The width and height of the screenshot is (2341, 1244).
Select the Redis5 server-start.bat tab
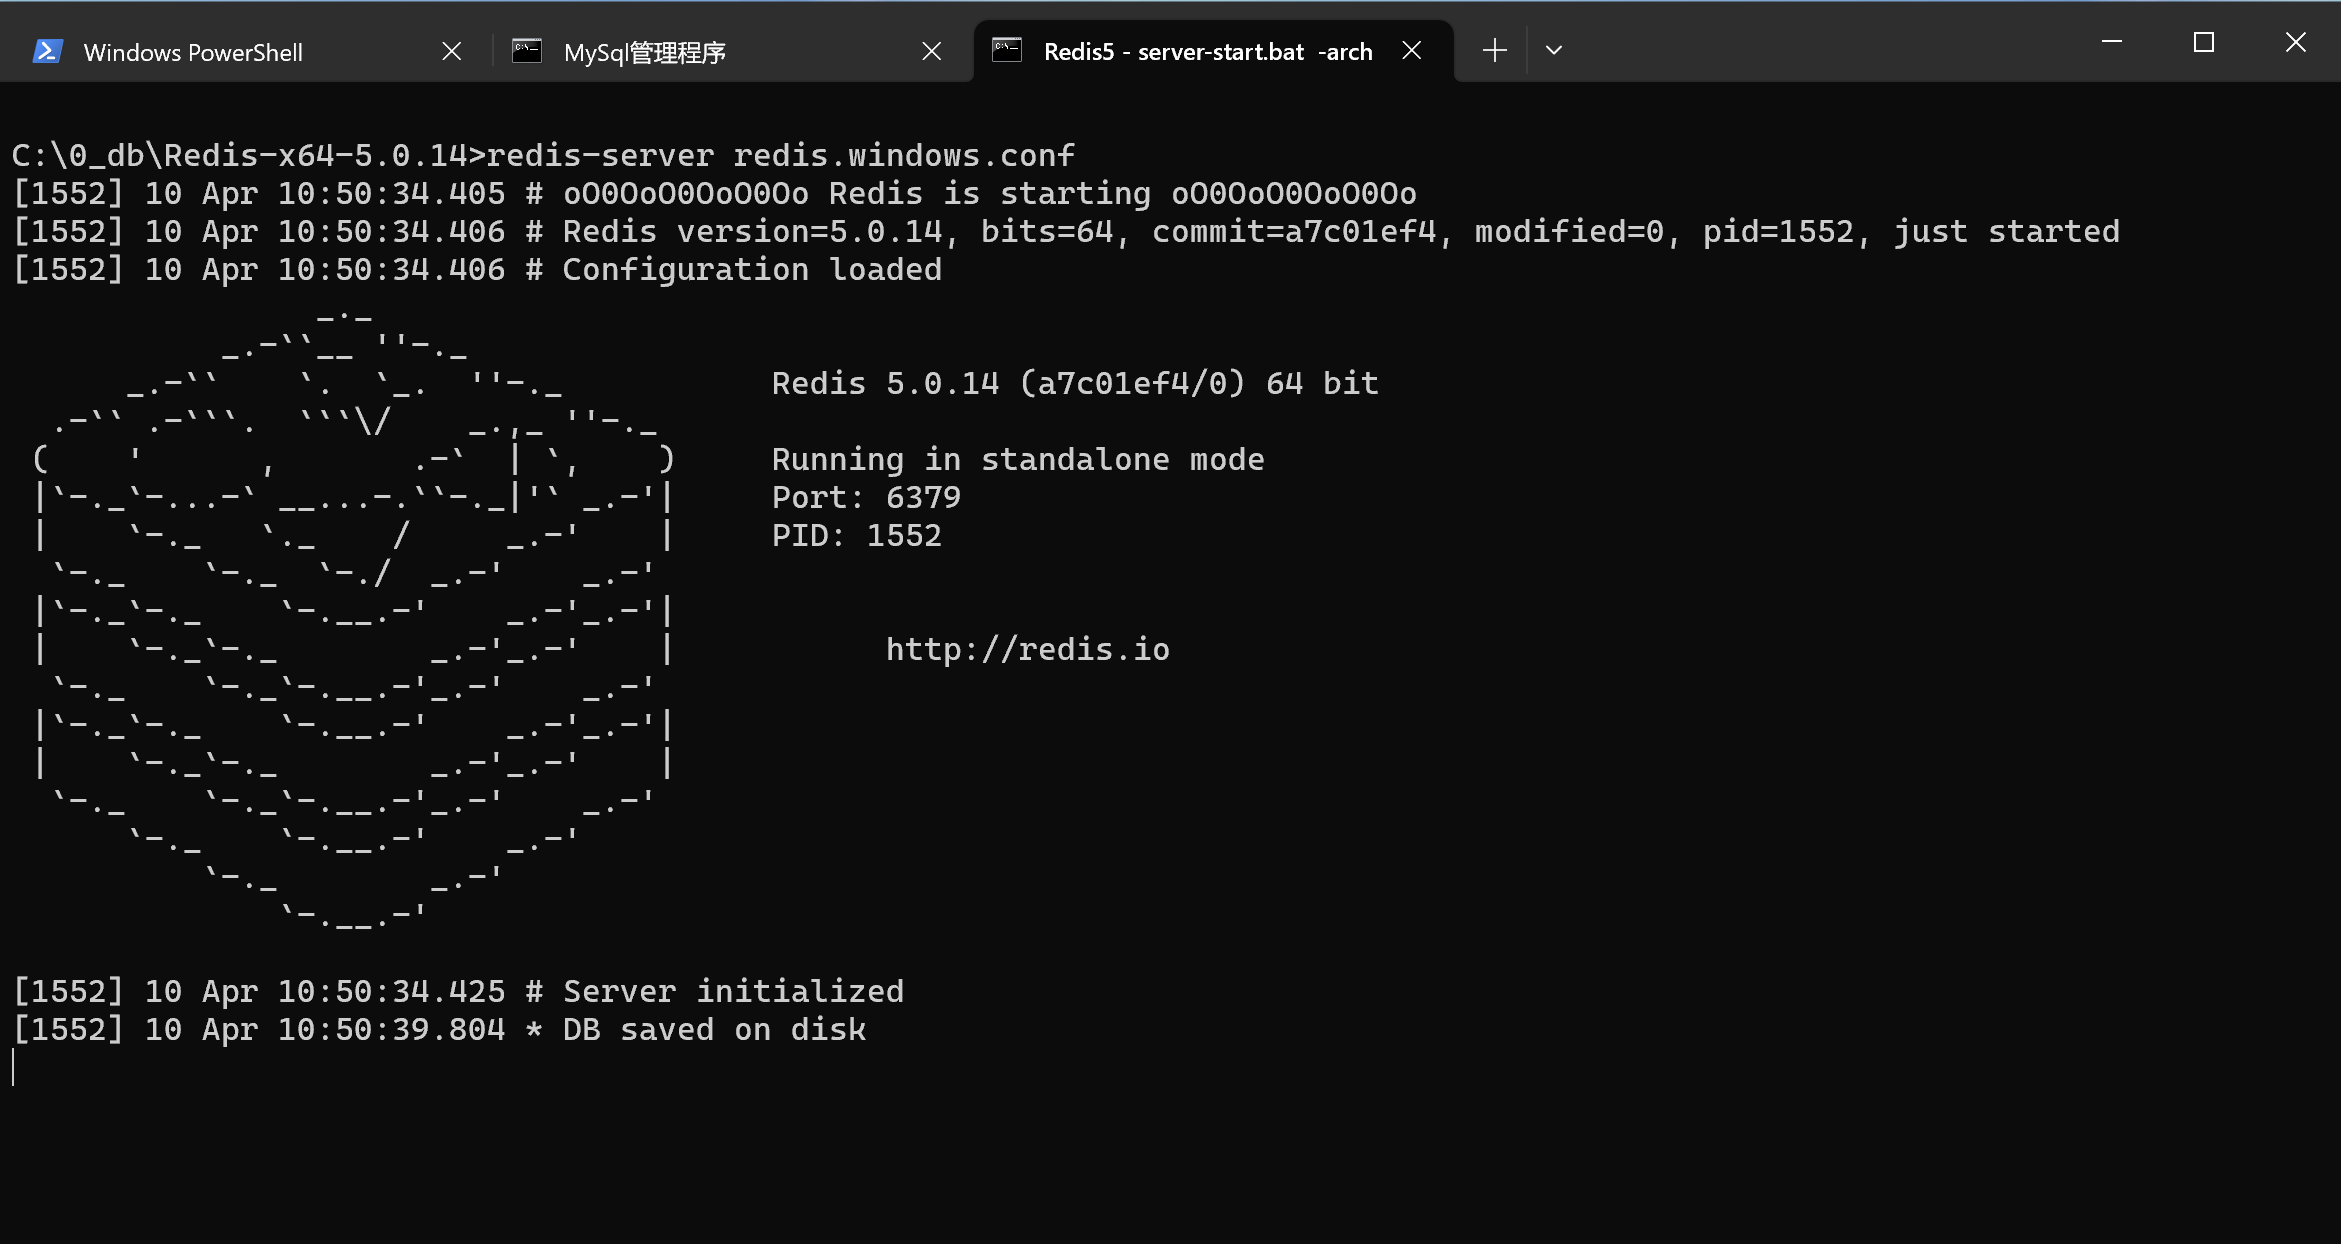coord(1213,51)
